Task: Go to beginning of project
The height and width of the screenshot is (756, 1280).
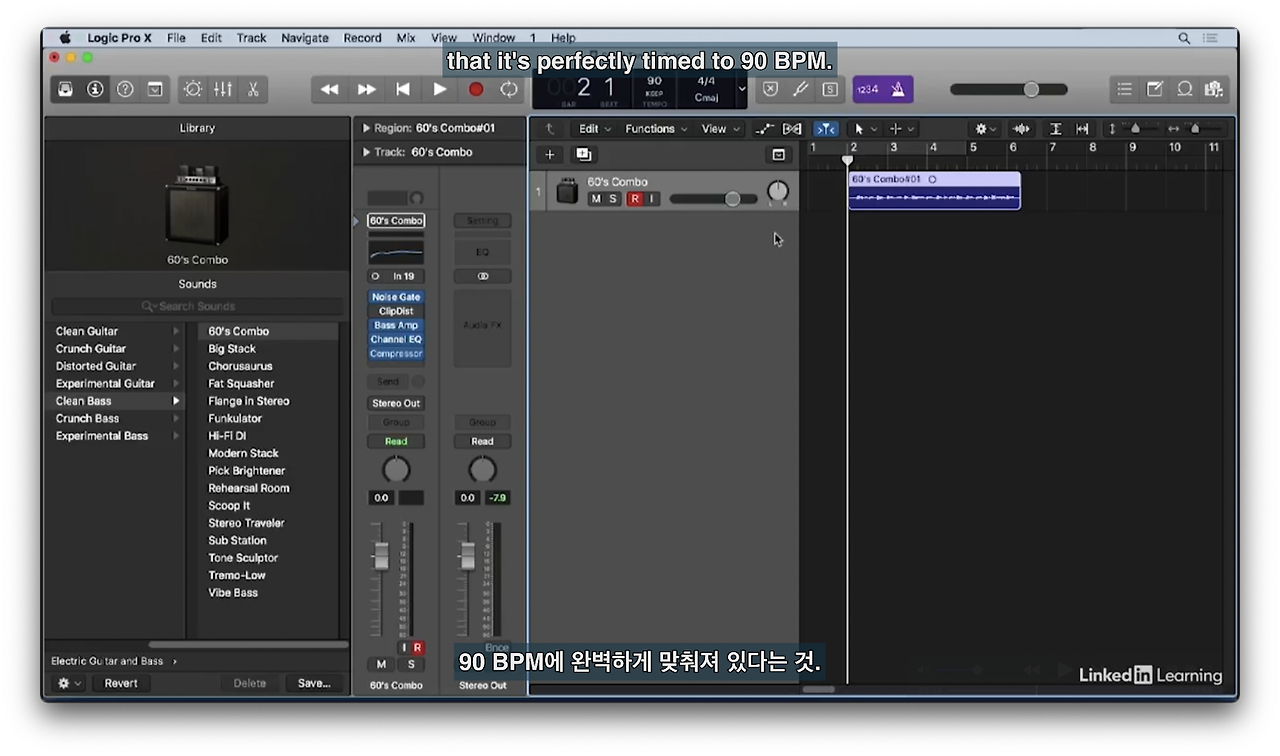Action: pos(403,89)
